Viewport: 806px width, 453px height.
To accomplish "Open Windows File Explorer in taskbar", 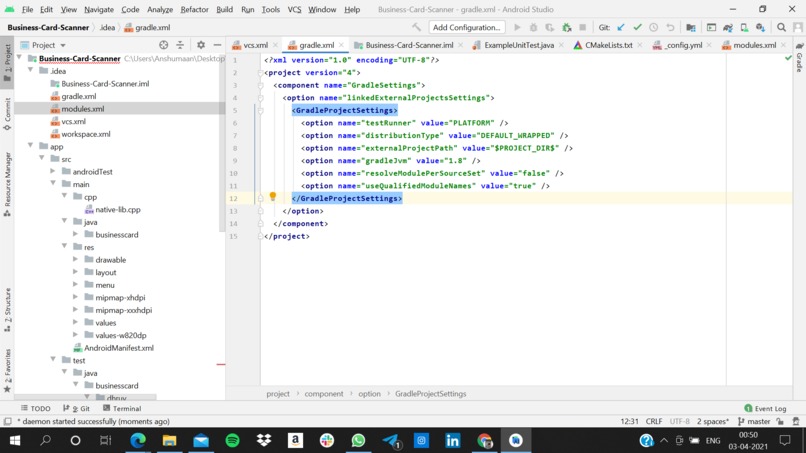I will click(169, 441).
